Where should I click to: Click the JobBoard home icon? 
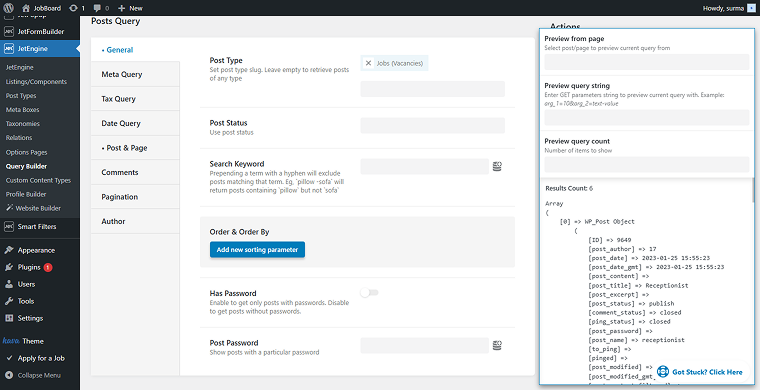[x=26, y=8]
